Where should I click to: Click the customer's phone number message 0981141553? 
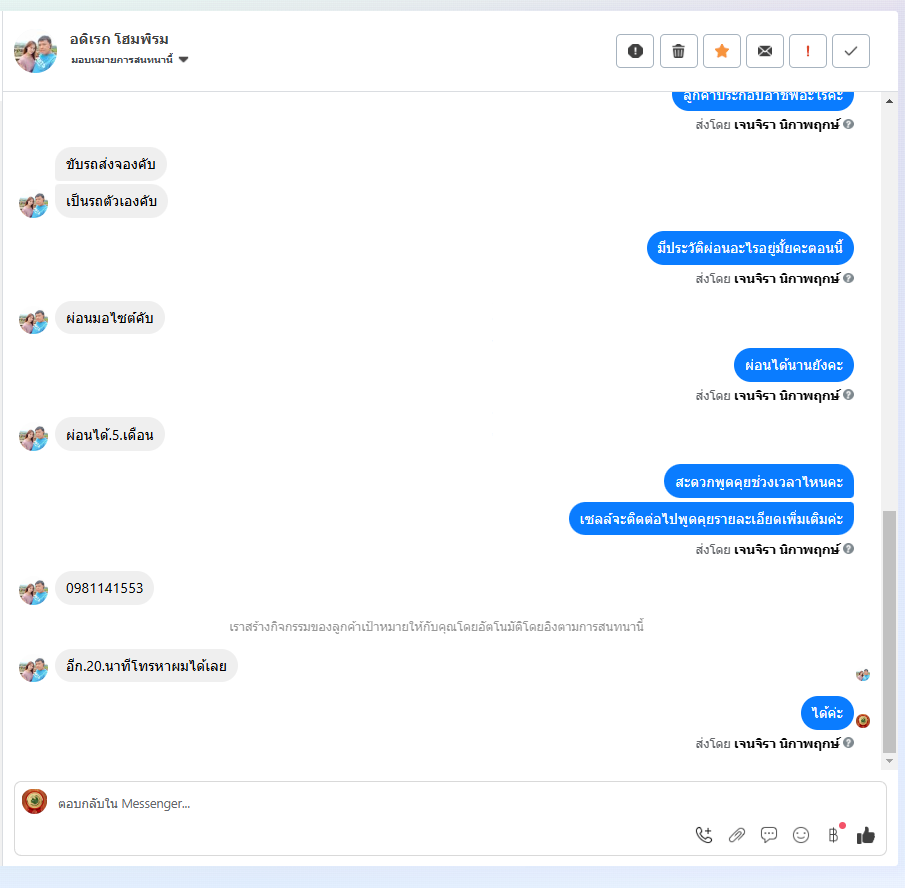(x=104, y=588)
